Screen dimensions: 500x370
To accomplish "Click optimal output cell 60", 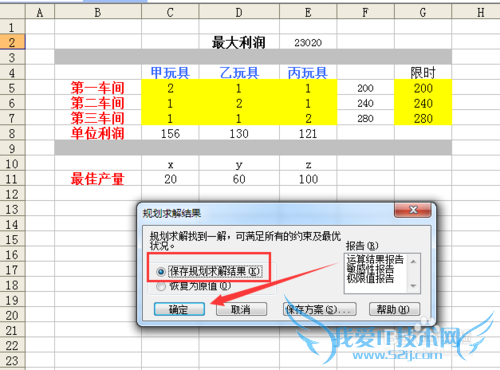I will point(239,179).
